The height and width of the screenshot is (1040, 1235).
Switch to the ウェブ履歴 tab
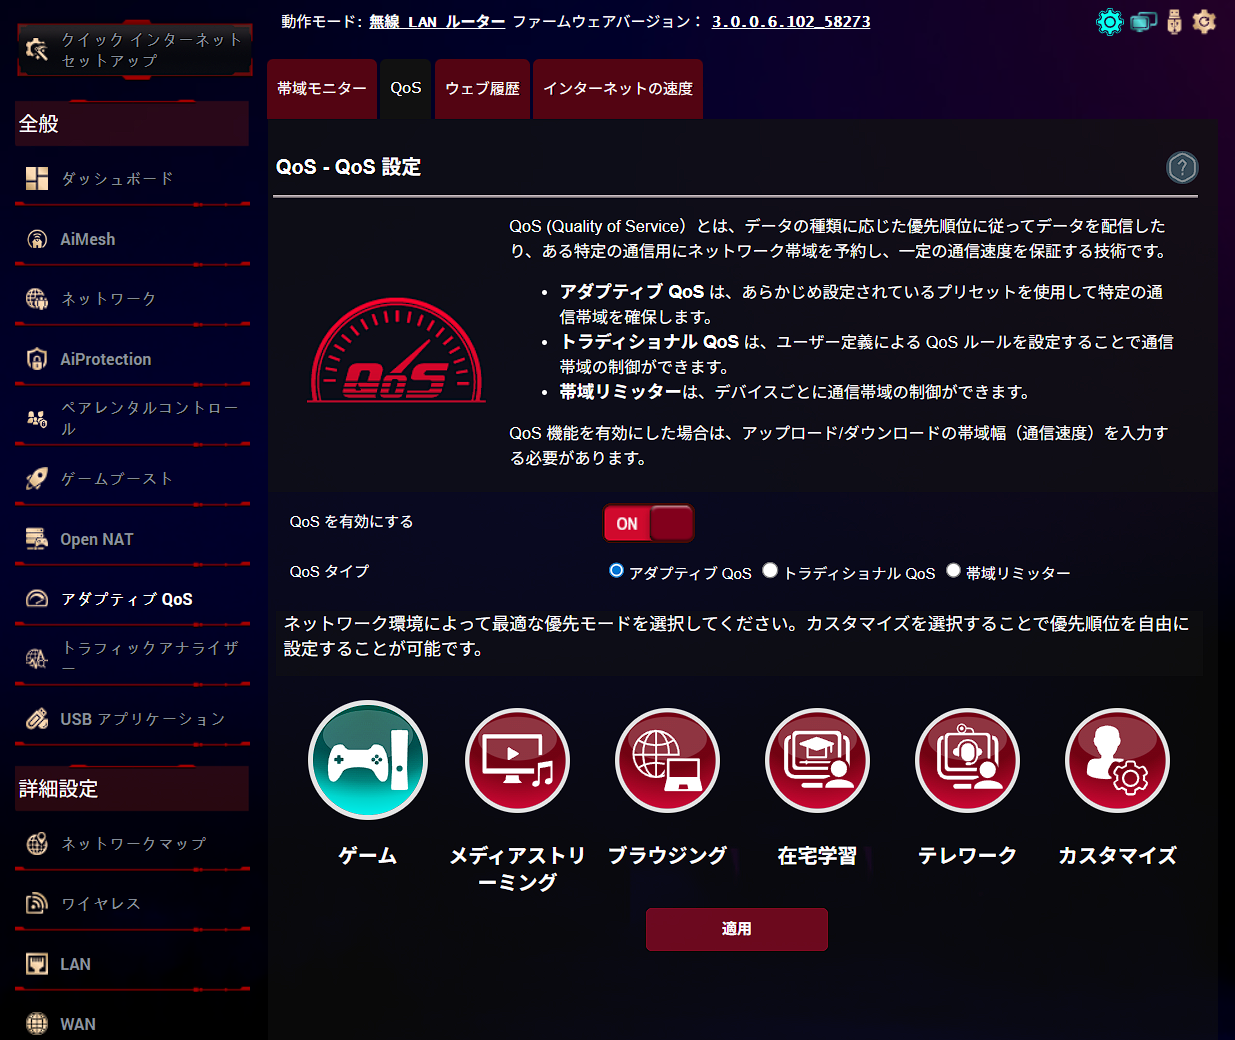[x=482, y=89]
